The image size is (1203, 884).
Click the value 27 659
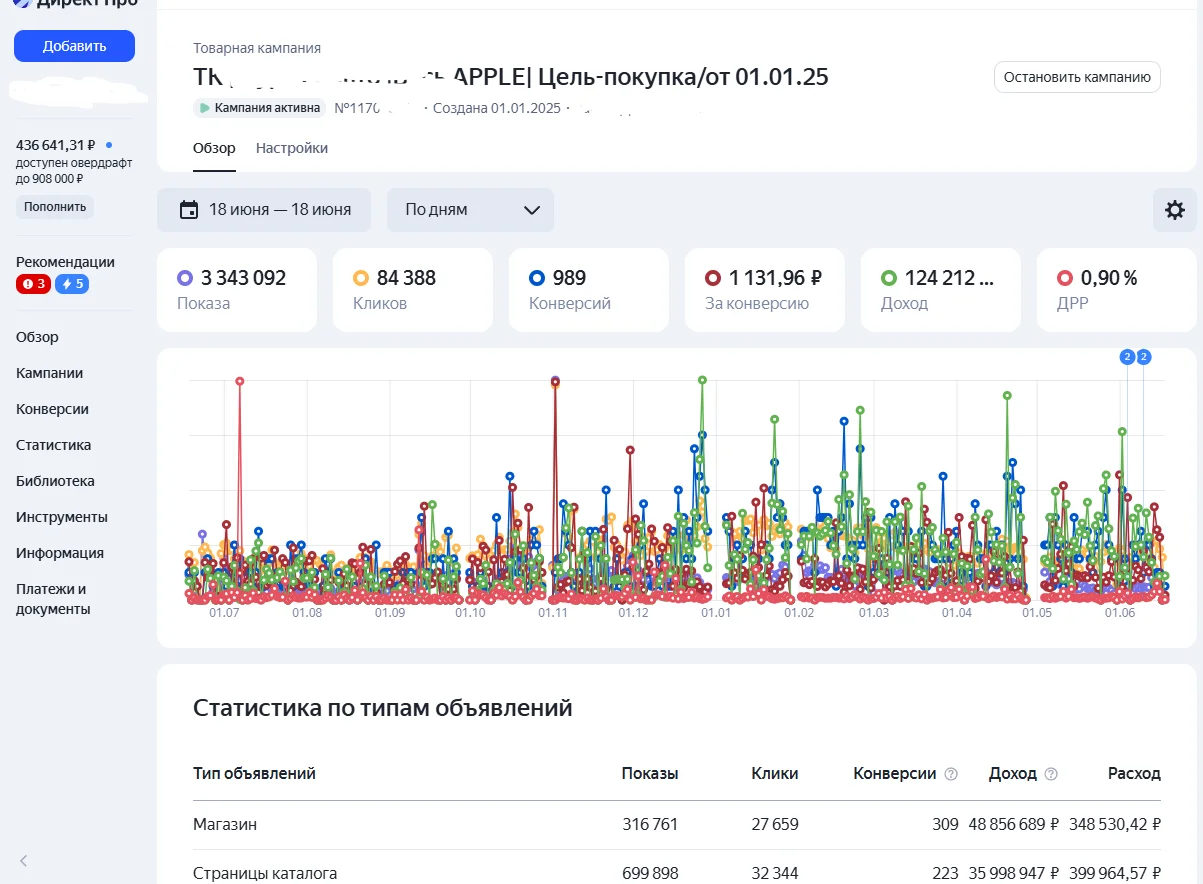775,825
